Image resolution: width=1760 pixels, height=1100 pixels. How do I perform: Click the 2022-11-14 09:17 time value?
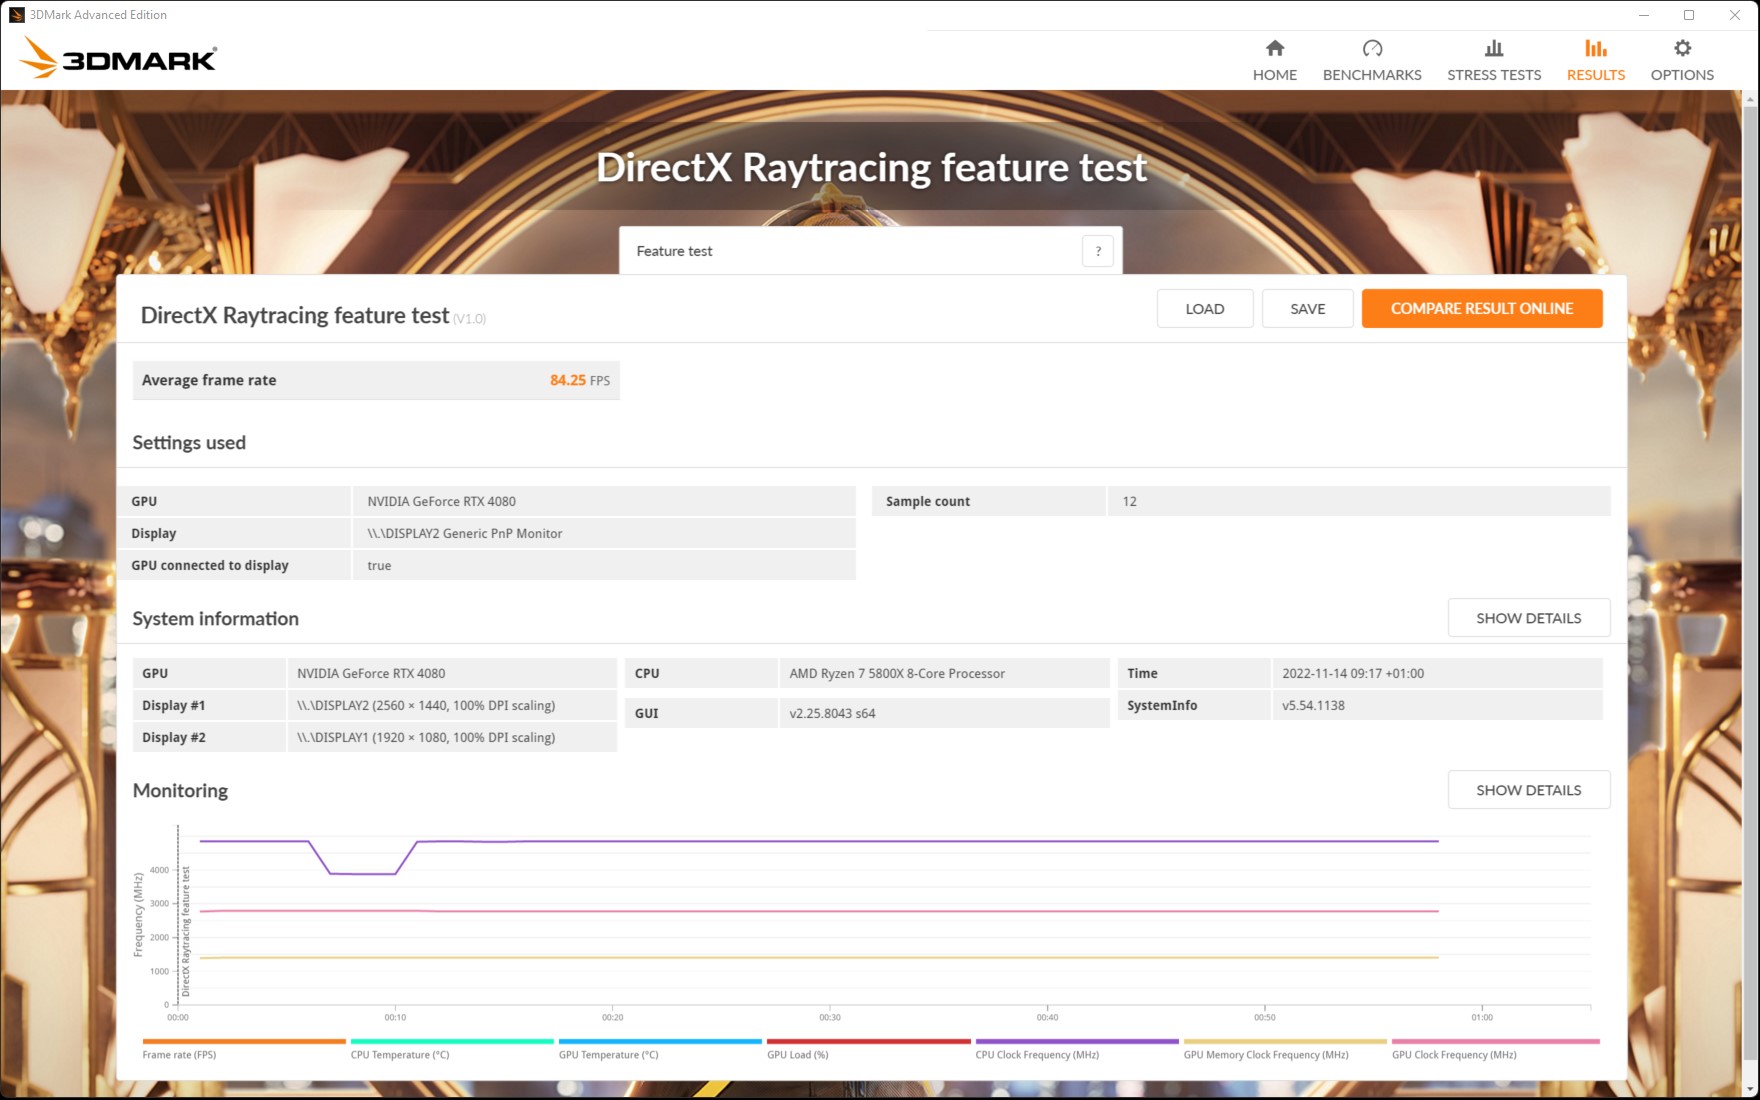click(1353, 673)
